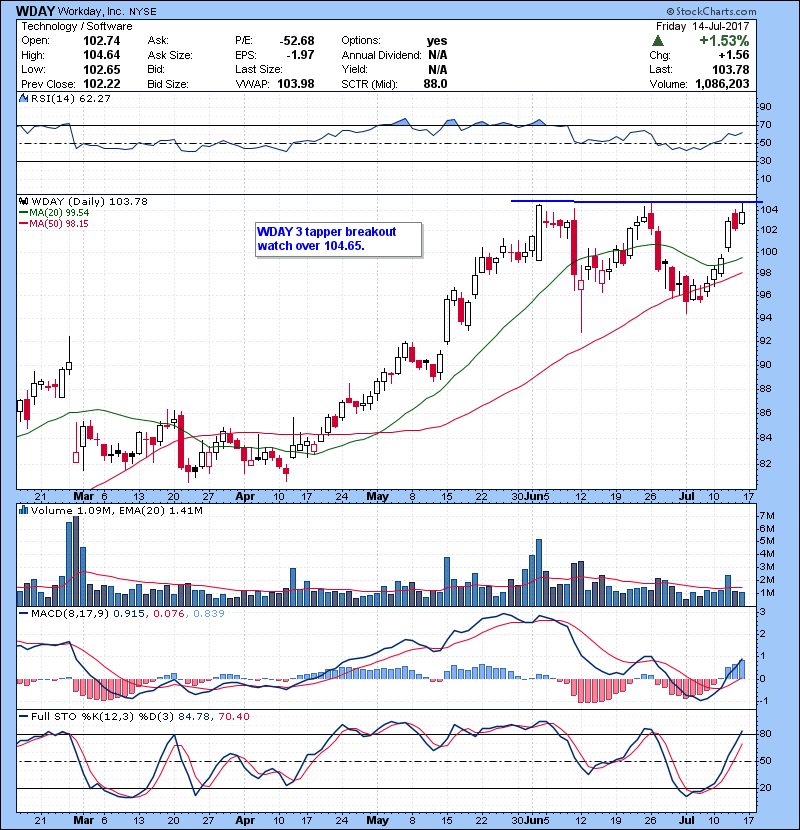
Task: Click the SCTR (Mid) value 88.0
Action: coord(435,84)
